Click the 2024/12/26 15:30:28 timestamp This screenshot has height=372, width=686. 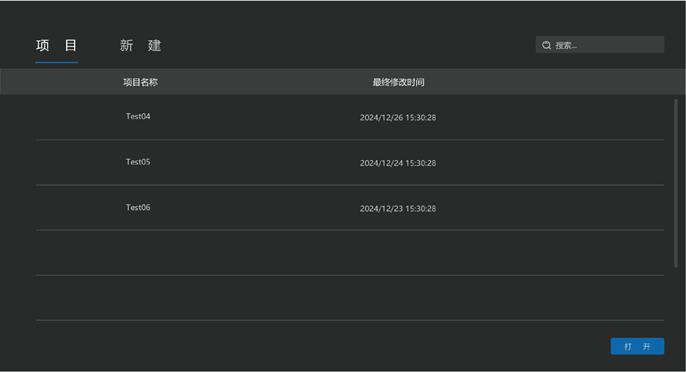click(x=398, y=117)
